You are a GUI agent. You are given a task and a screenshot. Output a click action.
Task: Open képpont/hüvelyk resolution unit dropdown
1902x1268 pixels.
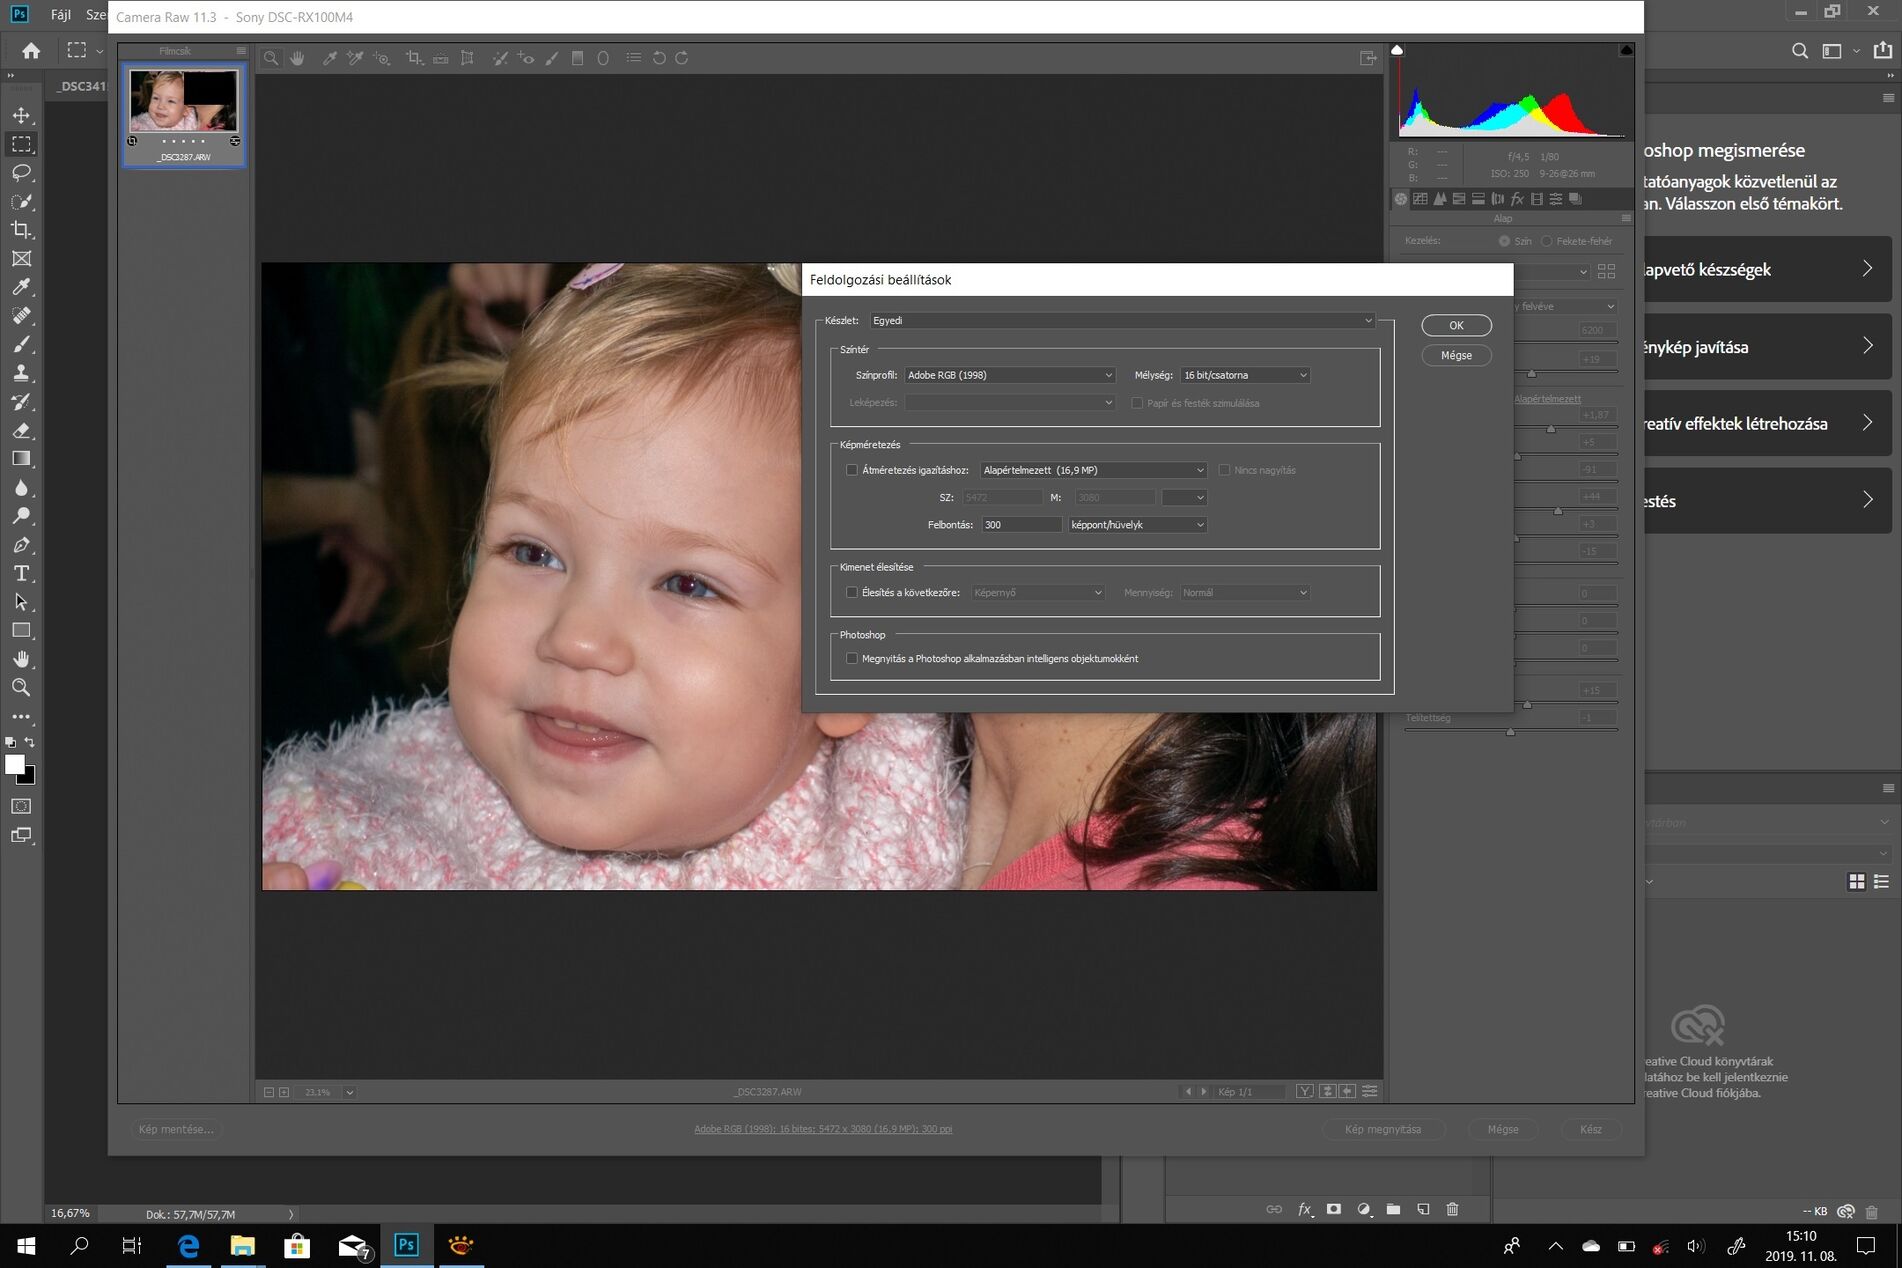pyautogui.click(x=1138, y=524)
